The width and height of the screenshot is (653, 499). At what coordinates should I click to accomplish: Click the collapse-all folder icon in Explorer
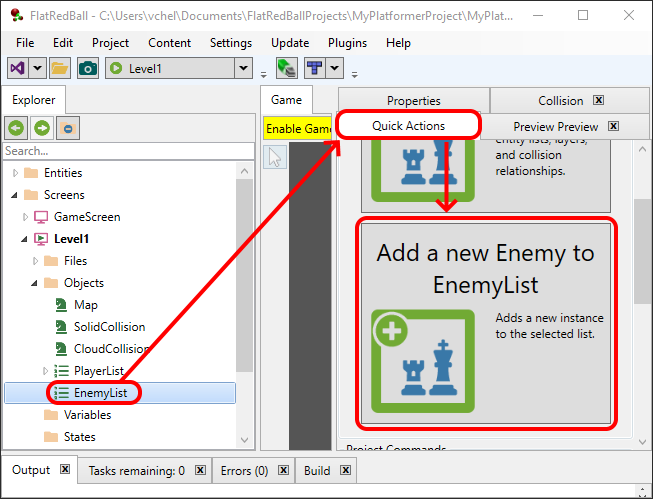[x=67, y=128]
